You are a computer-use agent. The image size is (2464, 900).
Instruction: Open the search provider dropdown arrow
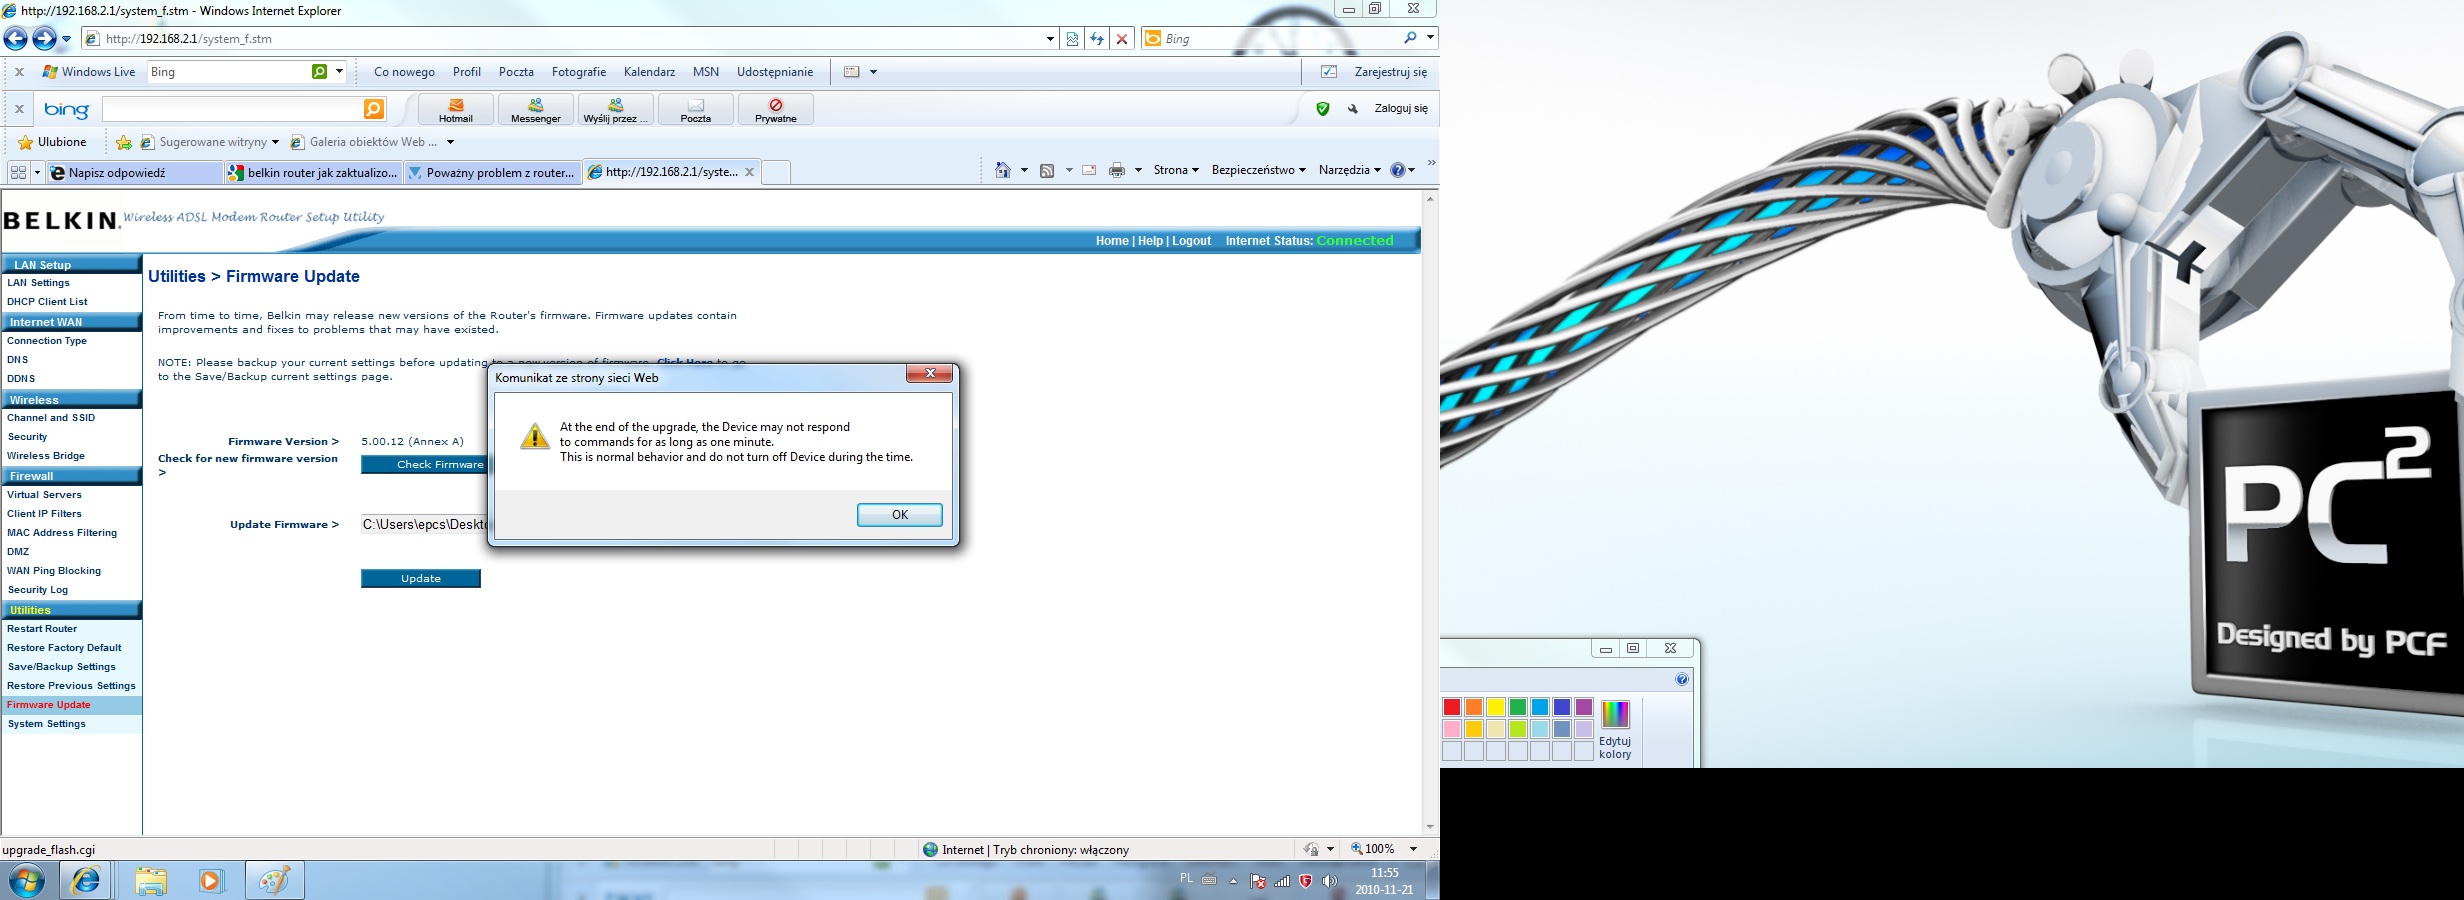(x=1430, y=38)
